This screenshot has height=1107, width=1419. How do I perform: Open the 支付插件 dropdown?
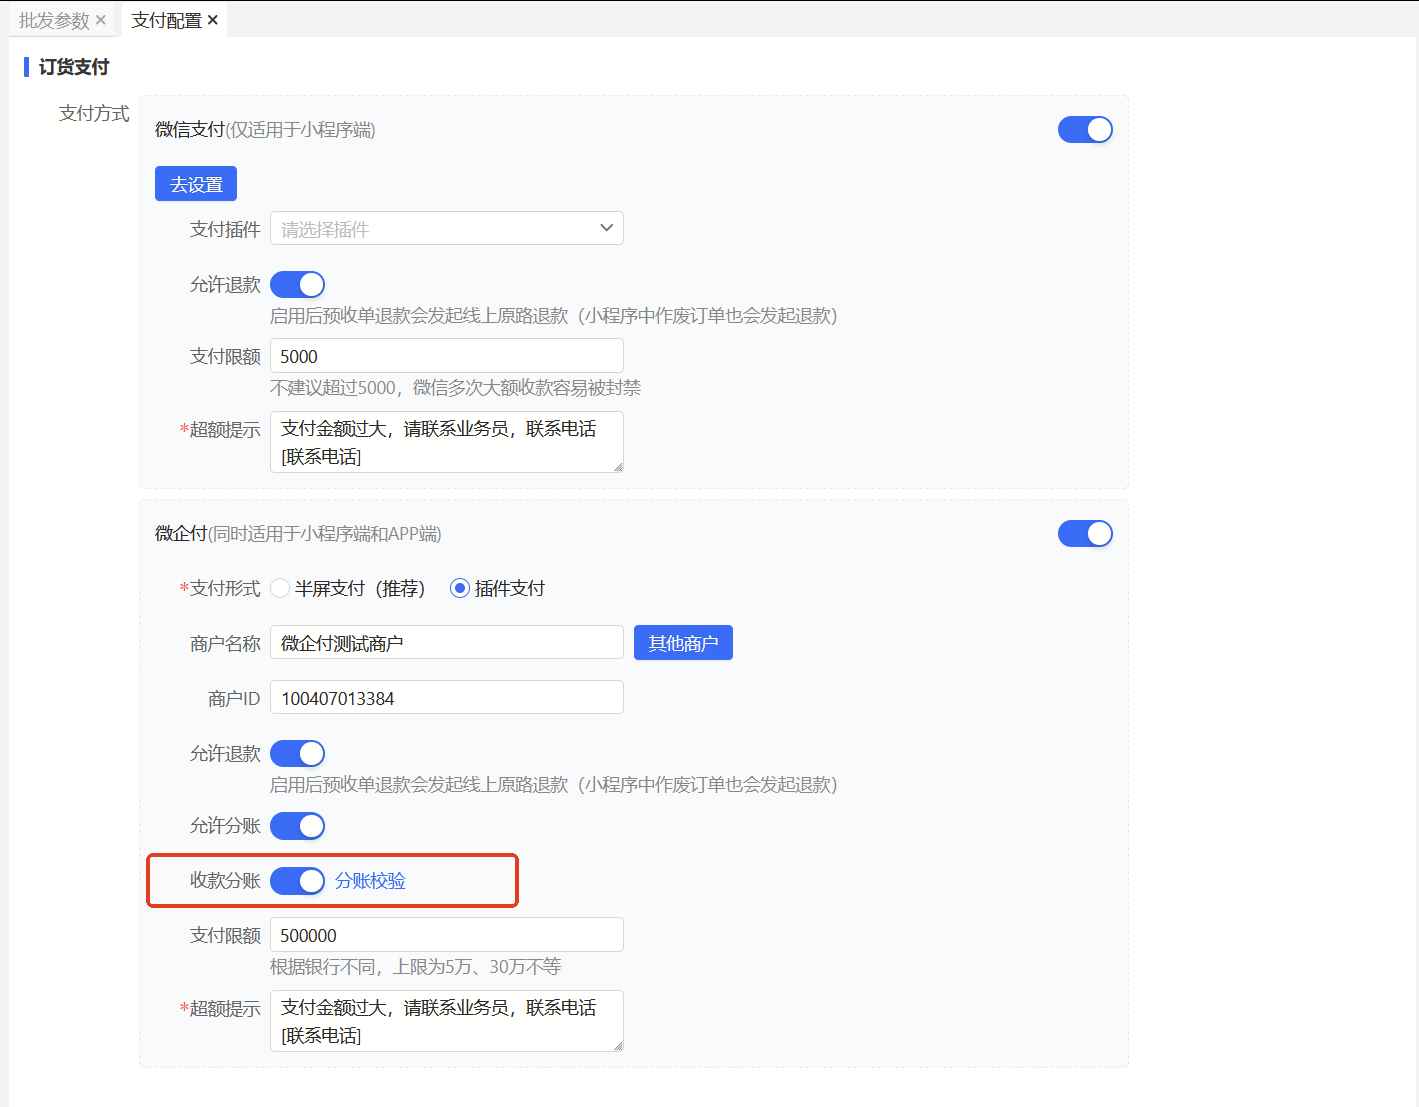click(447, 228)
